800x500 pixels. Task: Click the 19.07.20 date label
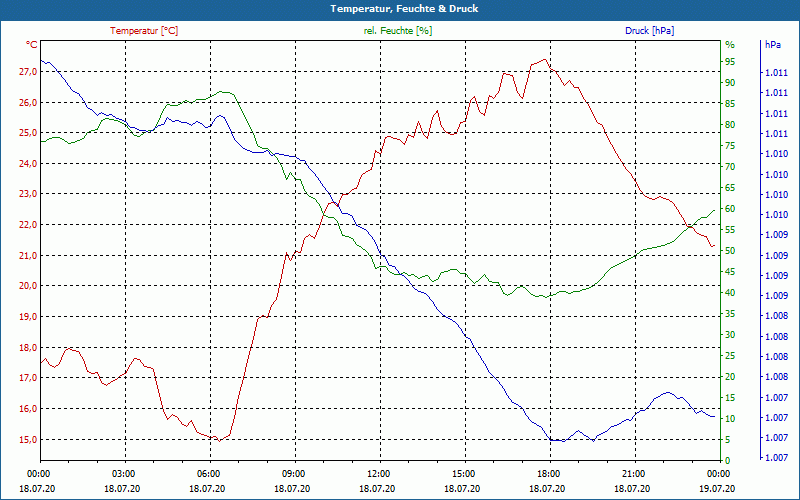[717, 488]
